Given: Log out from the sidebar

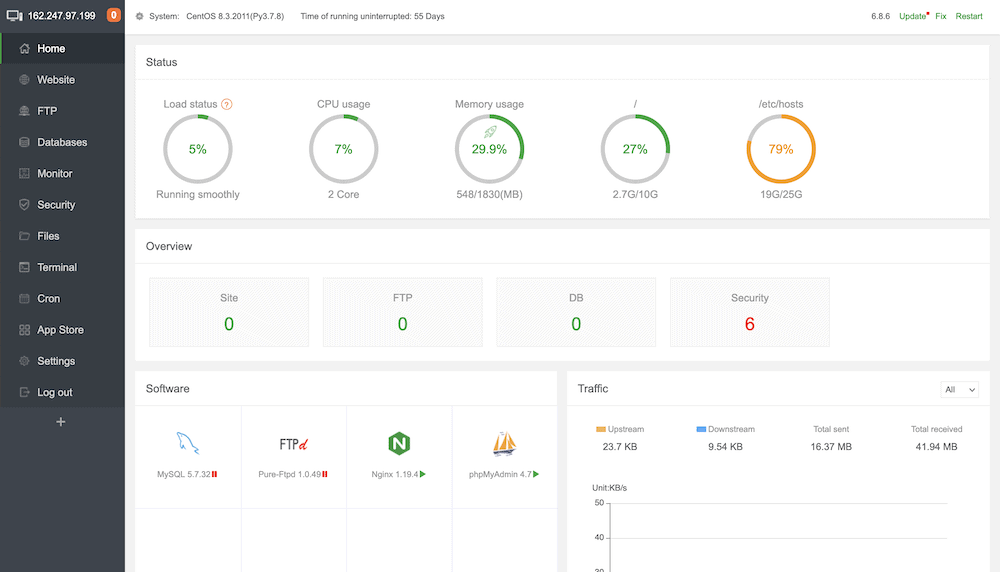Looking at the screenshot, I should click(55, 392).
